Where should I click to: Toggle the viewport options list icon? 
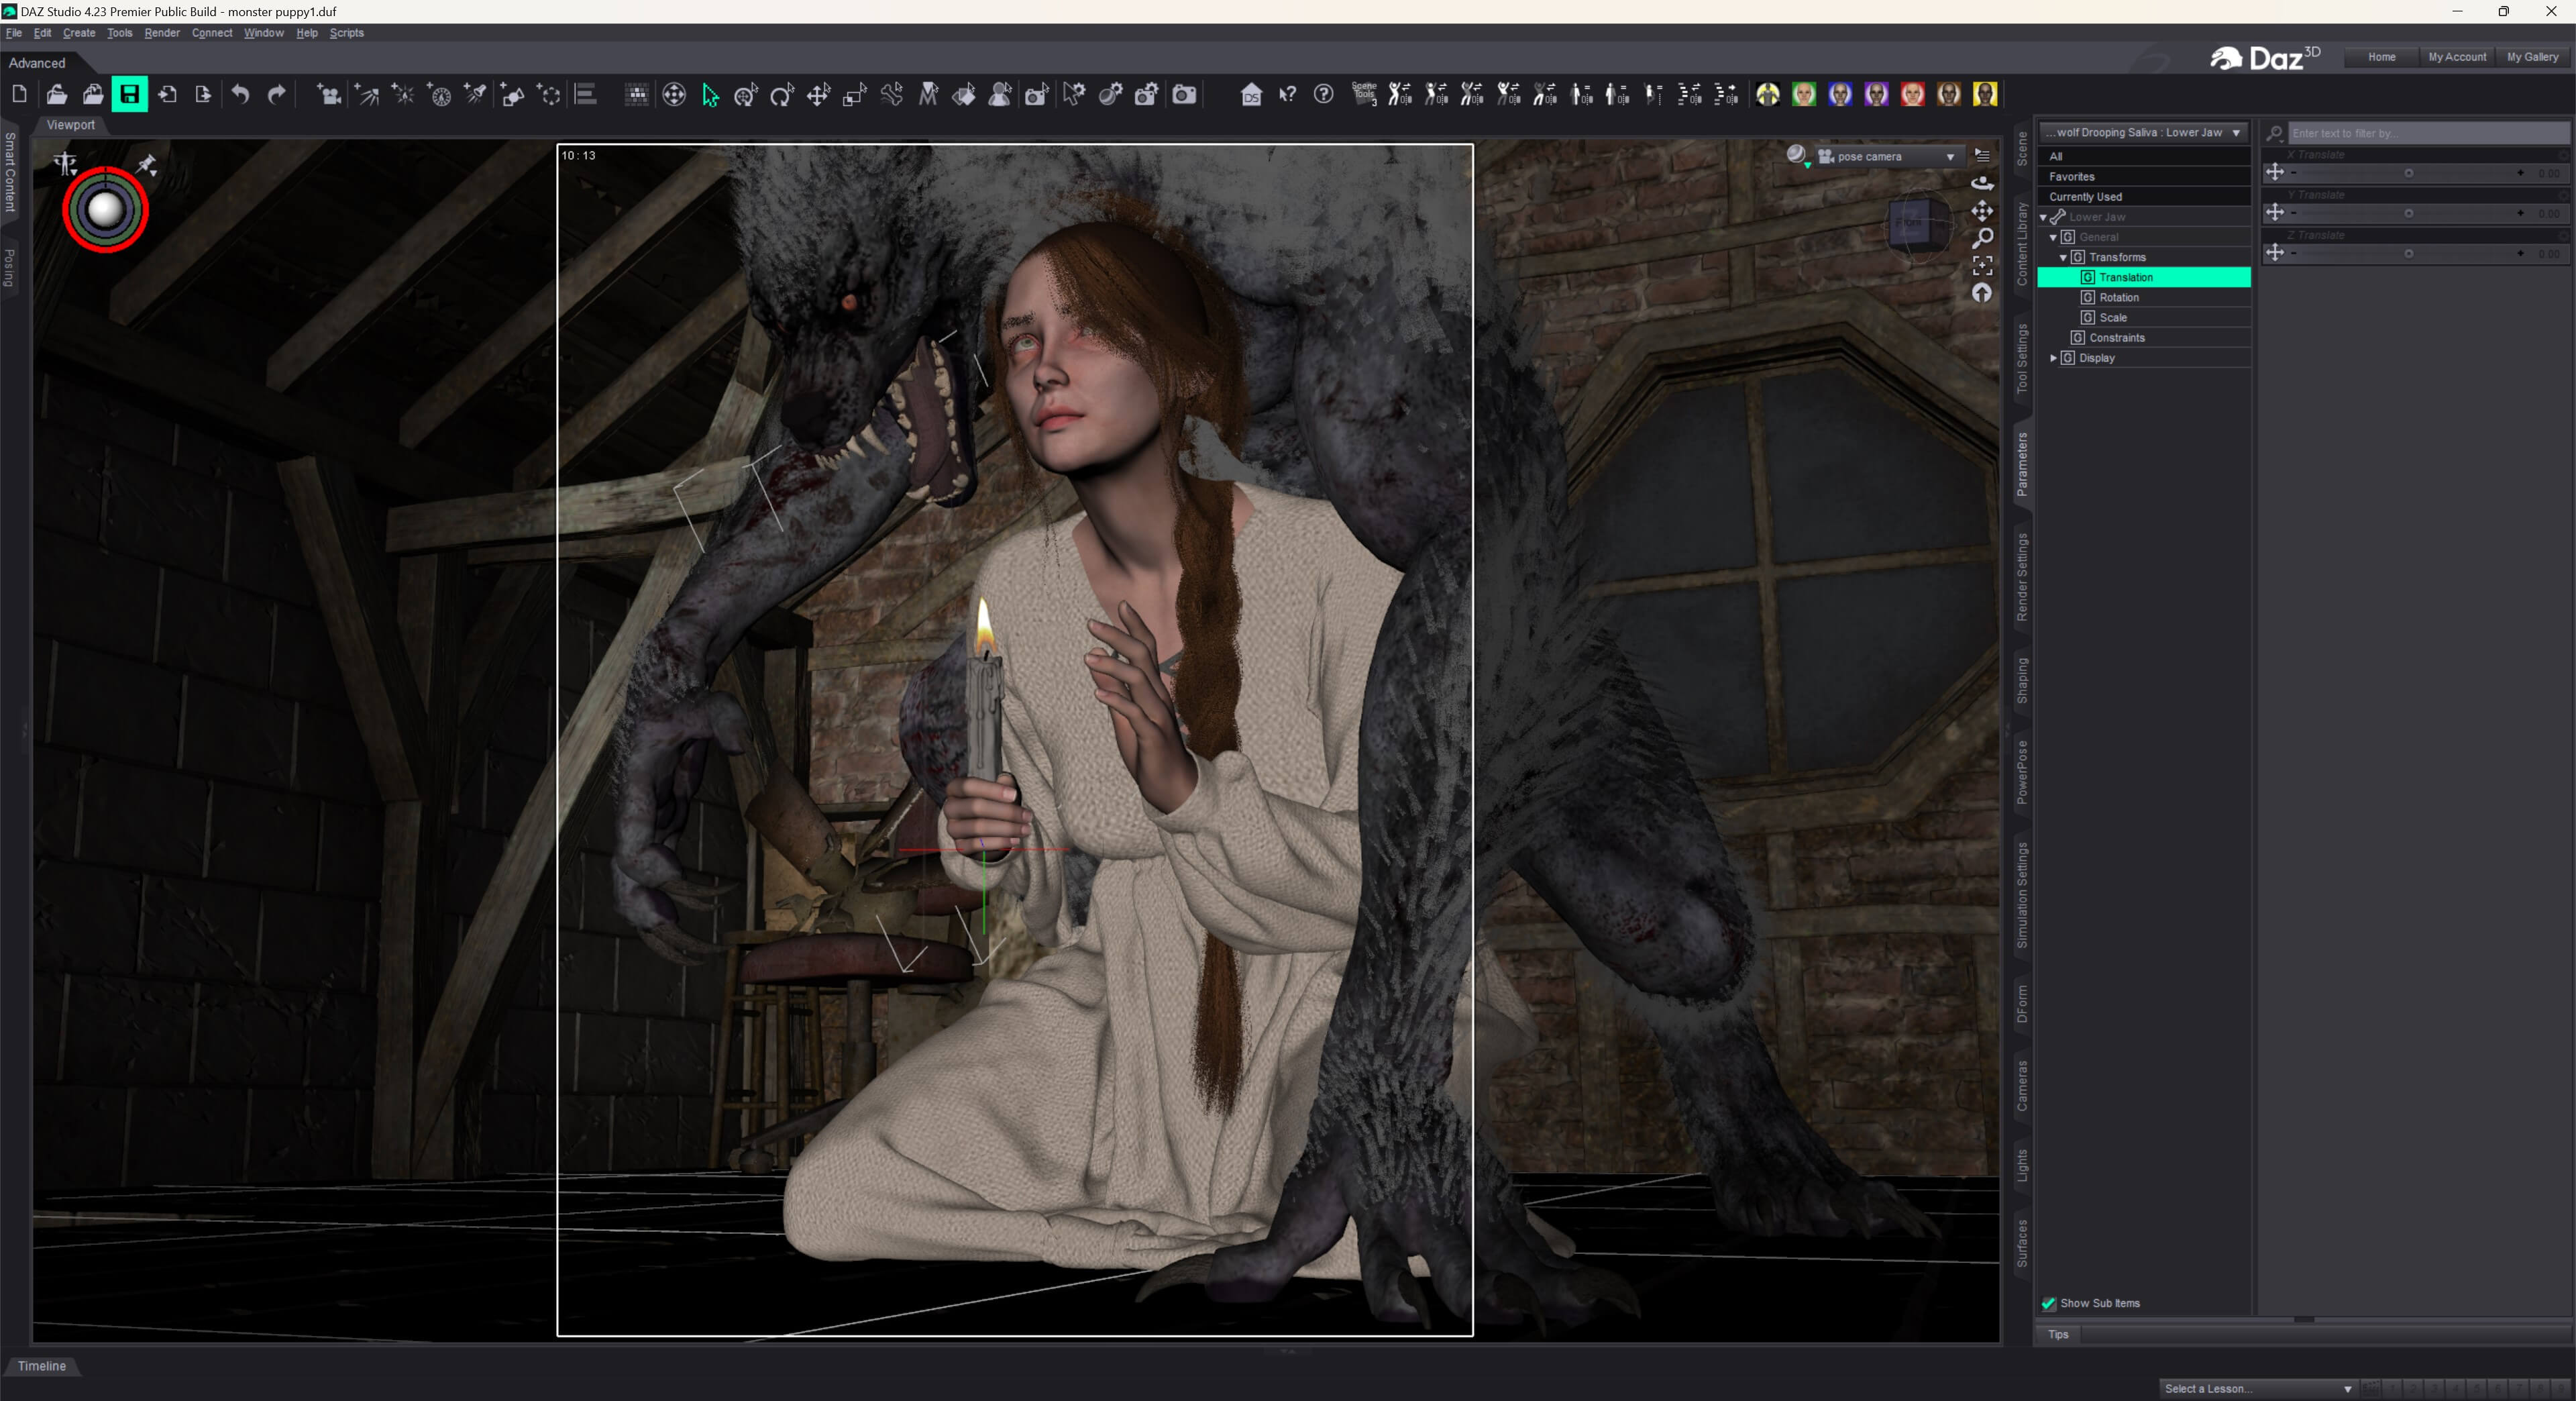click(x=1982, y=155)
